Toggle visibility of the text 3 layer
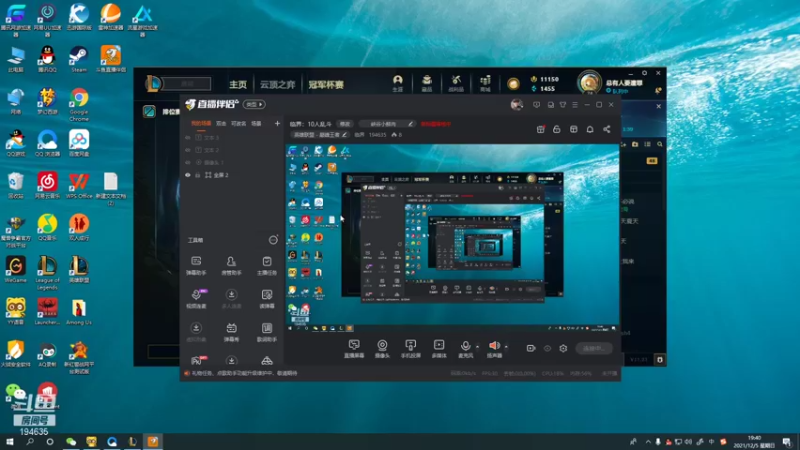Viewport: 800px width, 450px height. 188,138
